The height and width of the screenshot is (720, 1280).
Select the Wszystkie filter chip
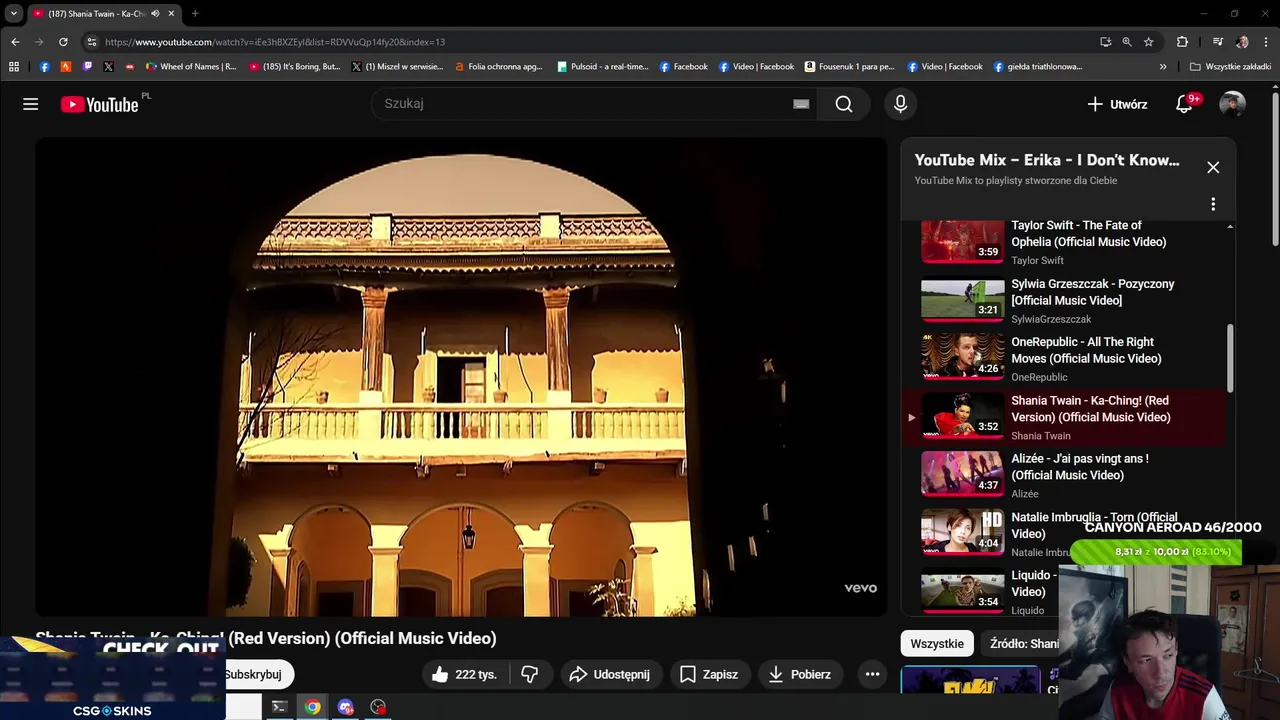click(937, 643)
